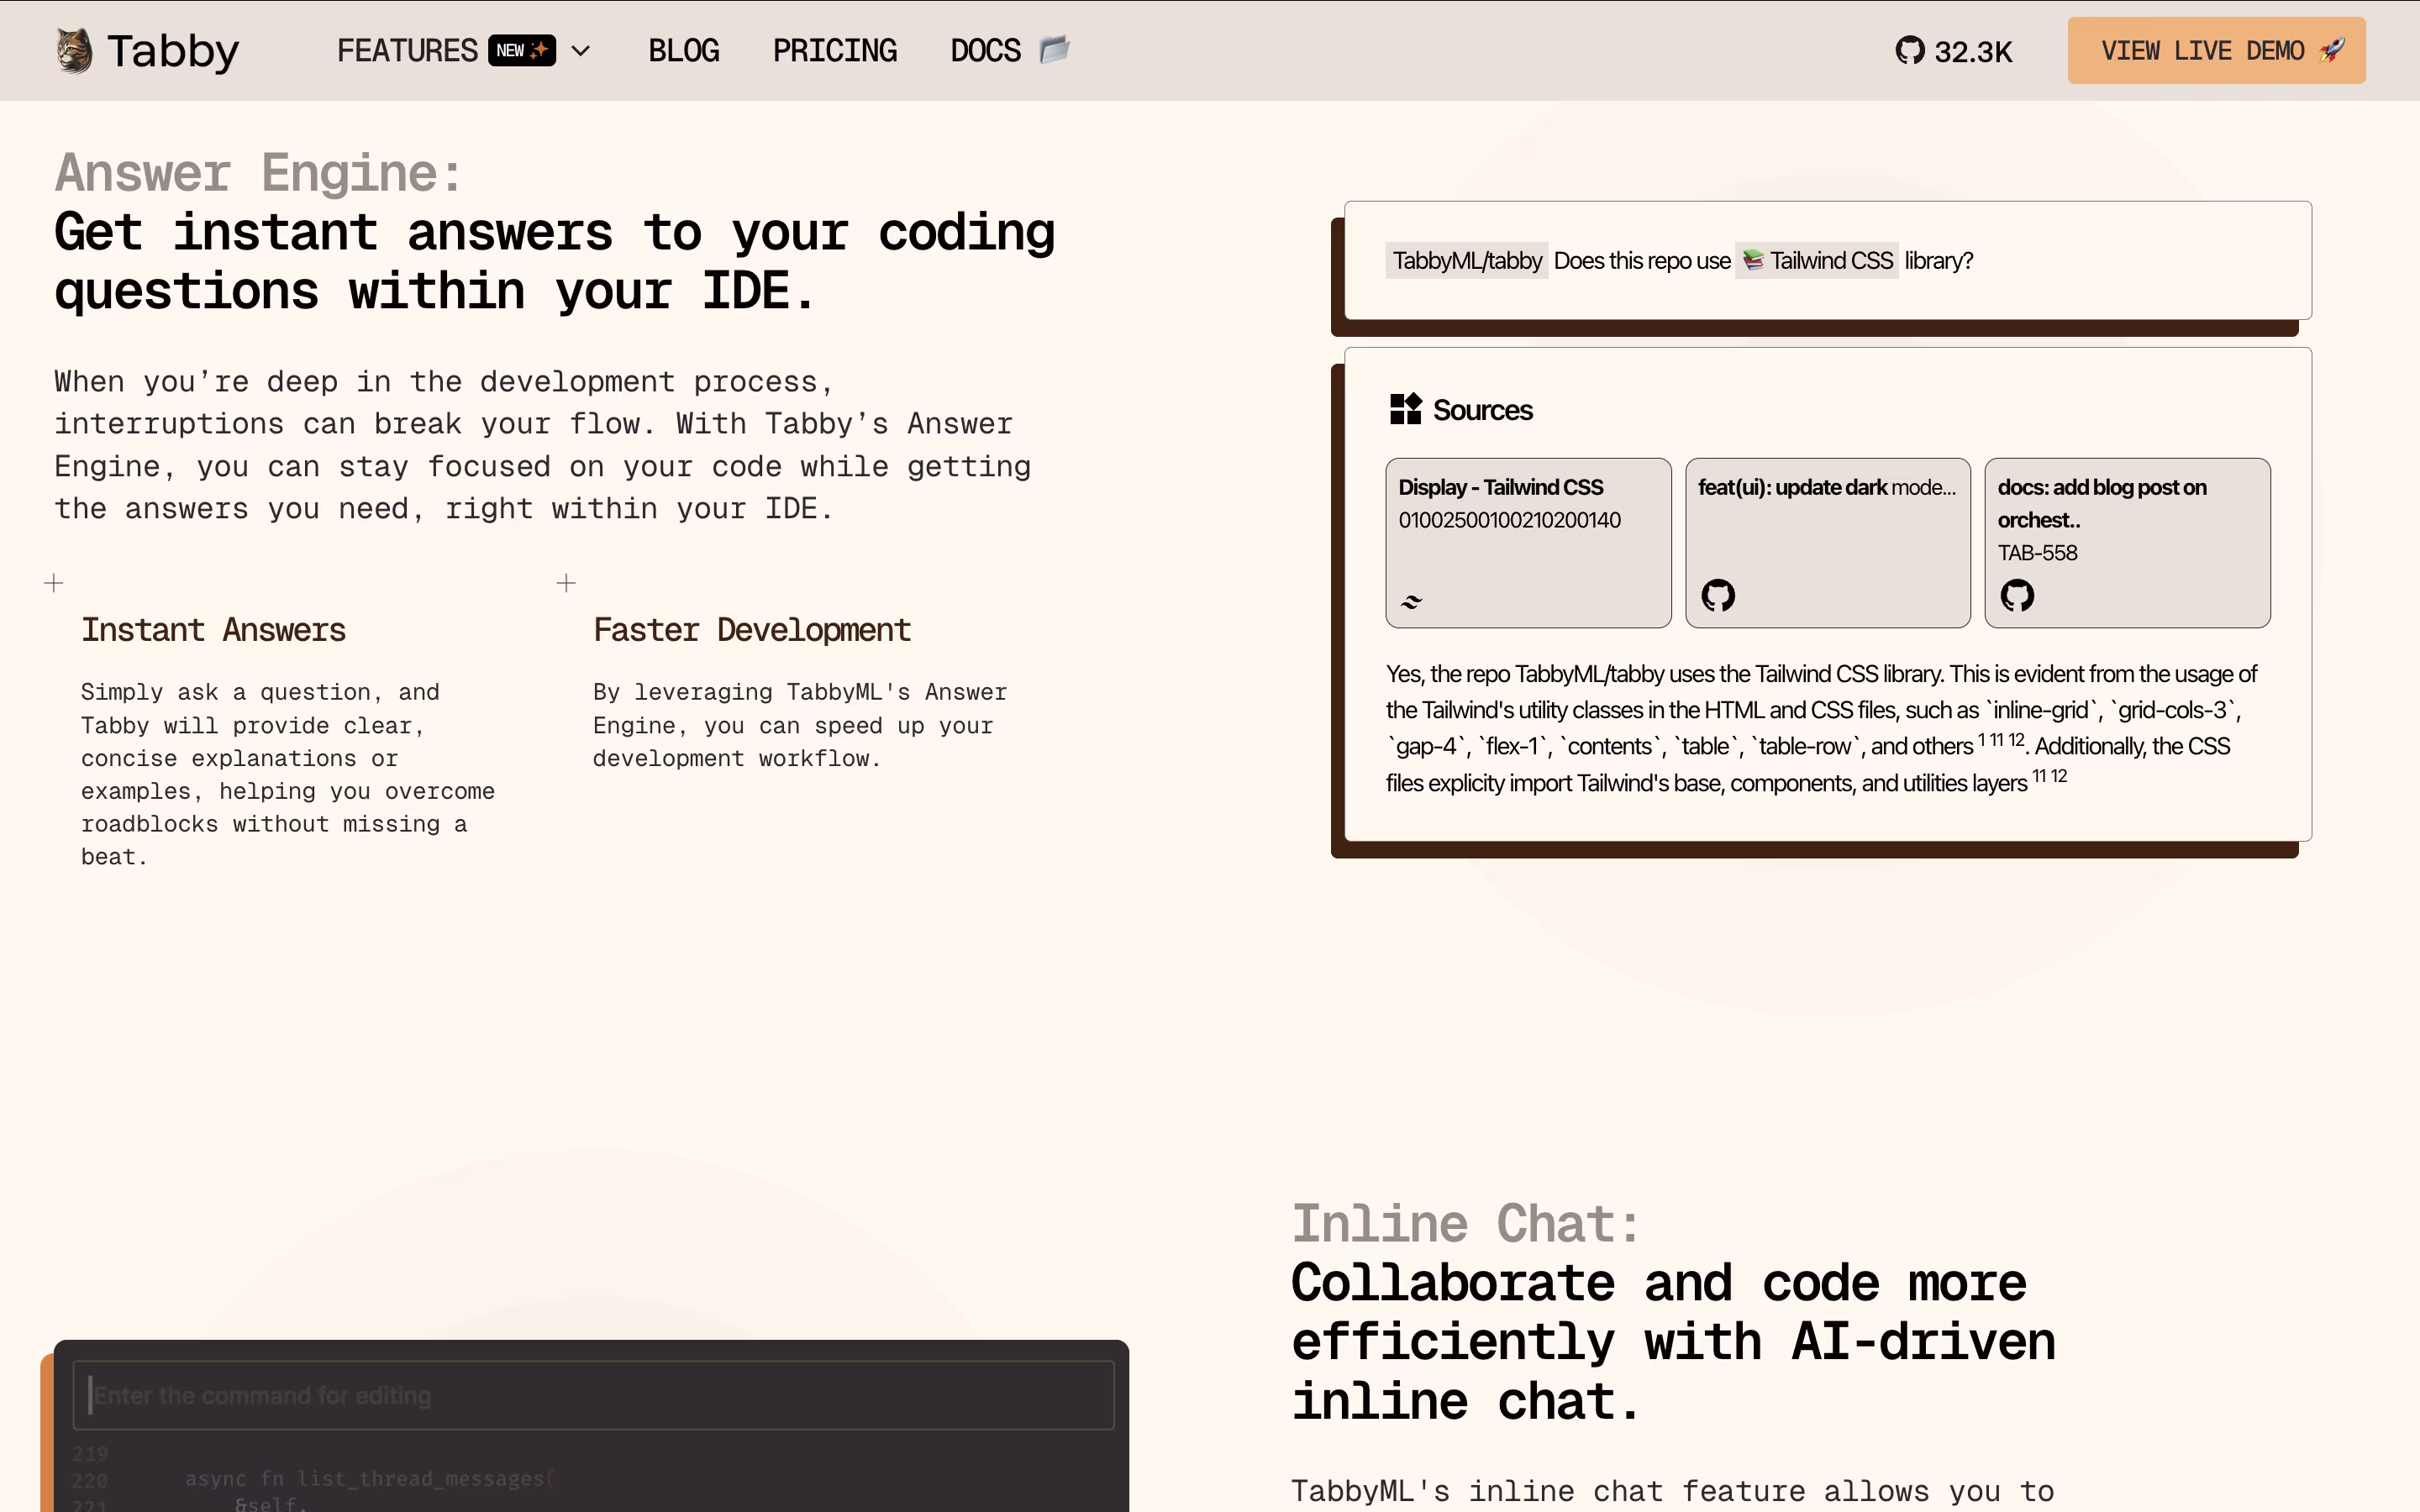Focus the command for editing input
Viewport: 2420px width, 1512px height.
click(593, 1395)
